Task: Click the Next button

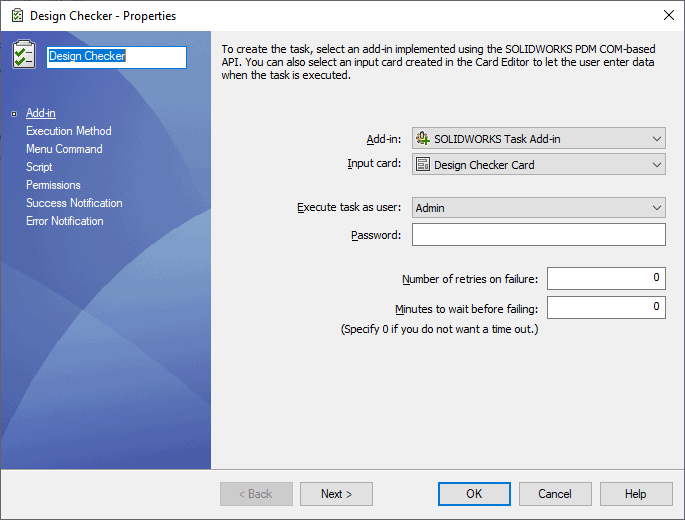Action: [336, 494]
